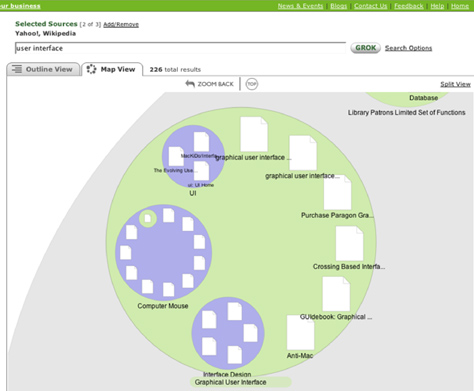Image resolution: width=474 pixels, height=391 pixels.
Task: Click Add/Remove sources link
Action: click(121, 24)
